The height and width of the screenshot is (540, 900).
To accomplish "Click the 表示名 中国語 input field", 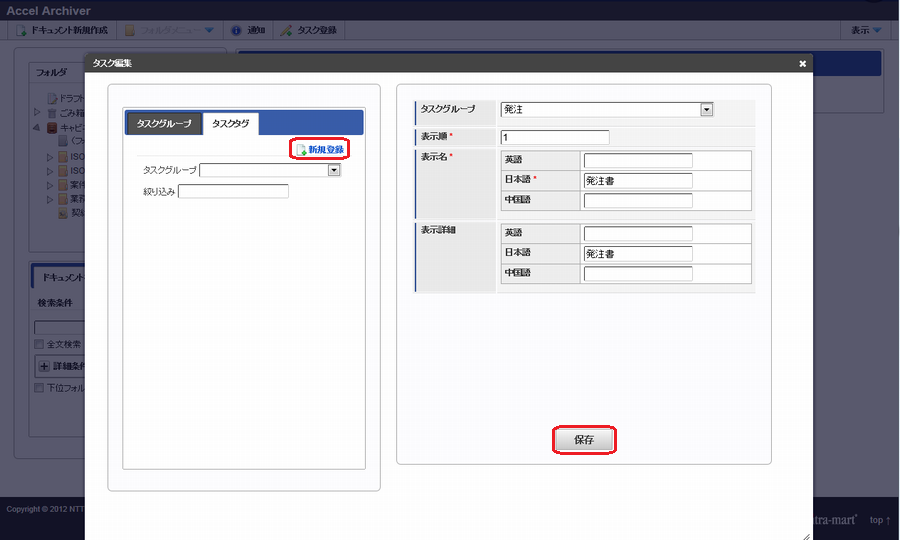I will coord(638,200).
